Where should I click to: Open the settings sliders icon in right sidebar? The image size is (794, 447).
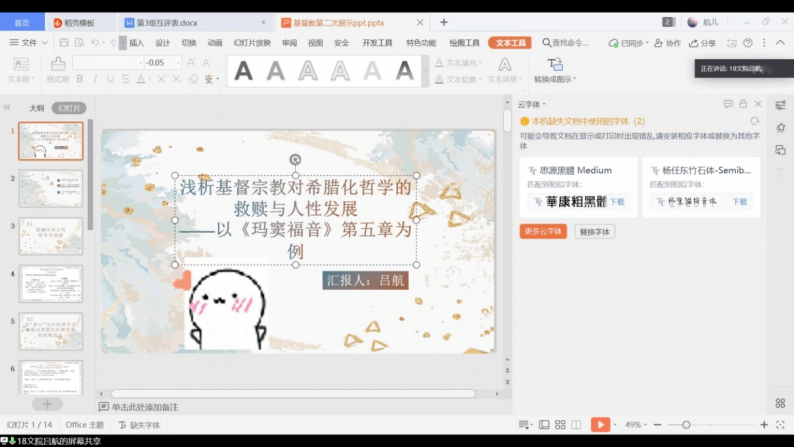click(779, 104)
